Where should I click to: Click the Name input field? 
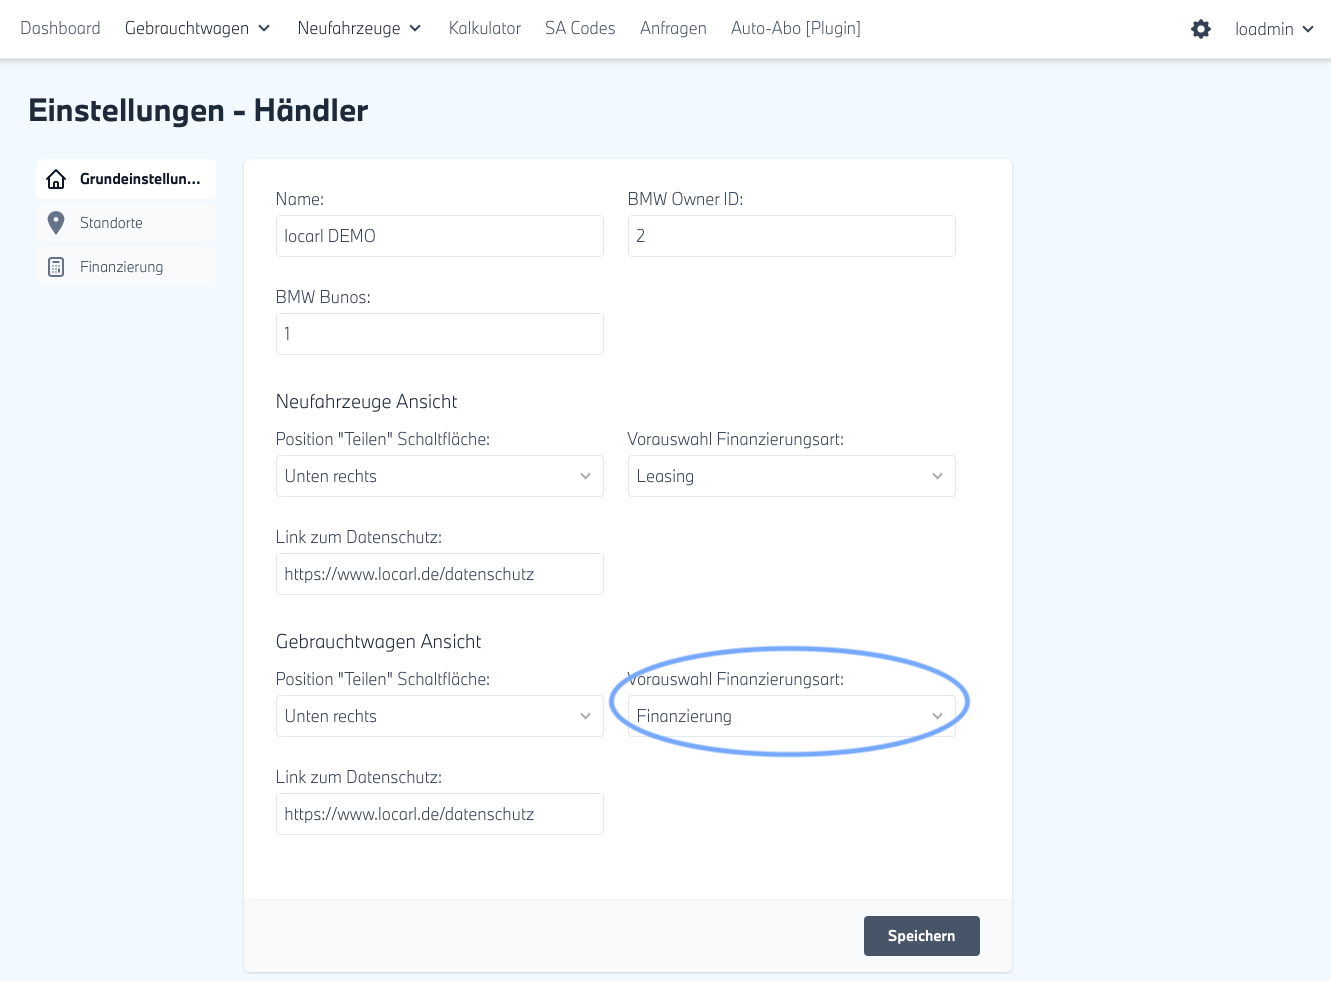click(x=439, y=236)
